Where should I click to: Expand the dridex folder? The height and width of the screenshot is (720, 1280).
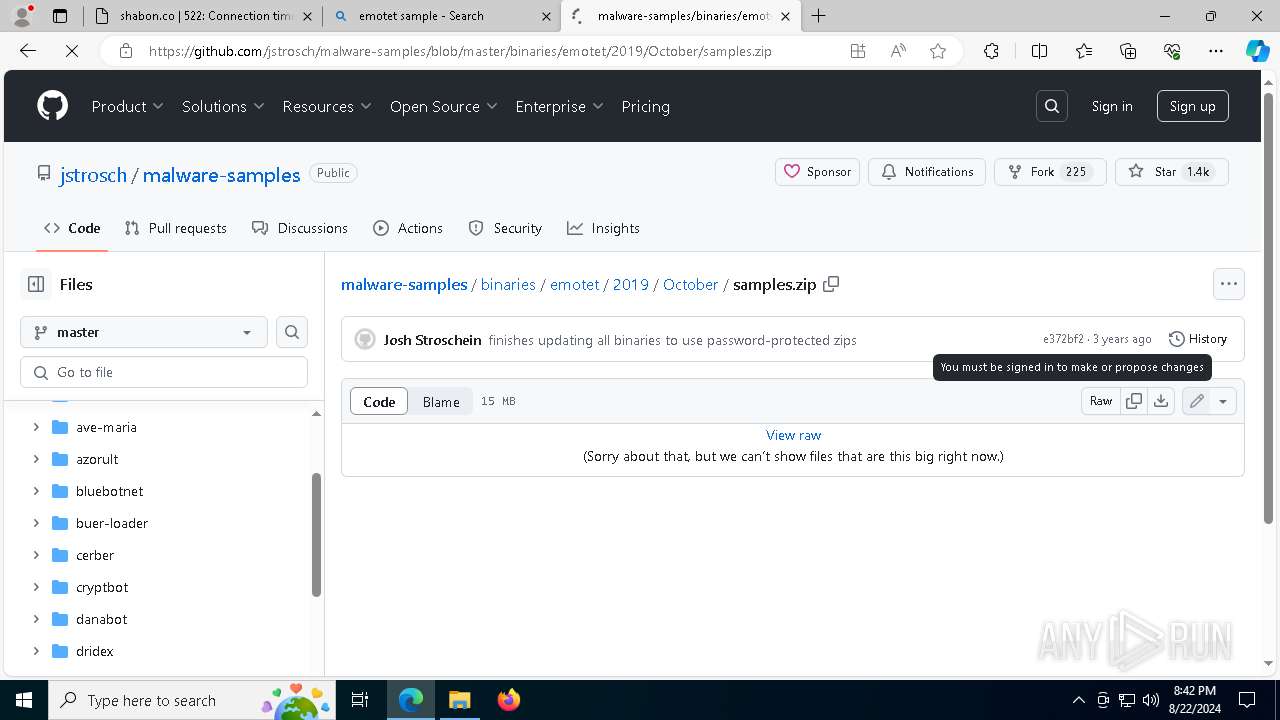36,651
